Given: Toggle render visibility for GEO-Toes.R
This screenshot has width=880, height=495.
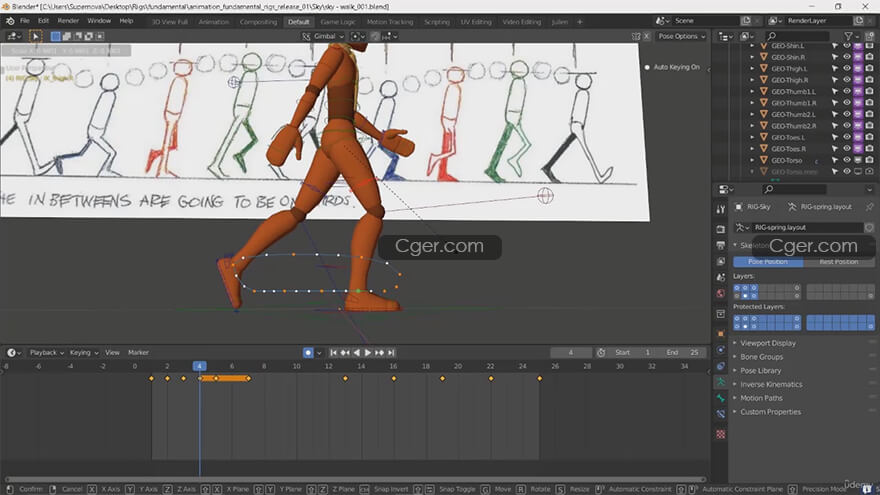Looking at the screenshot, I should 868,149.
